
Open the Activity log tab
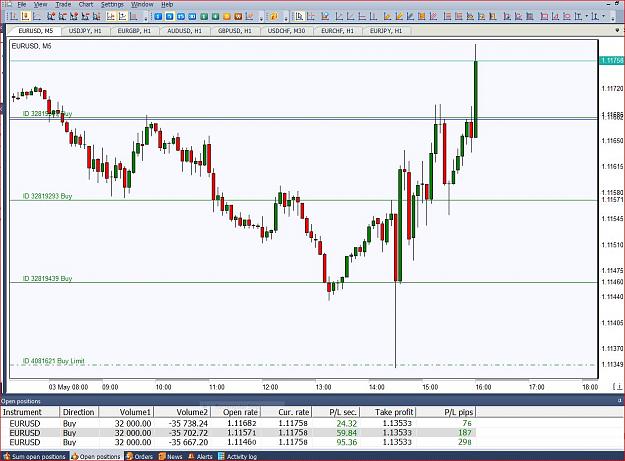pos(238,456)
